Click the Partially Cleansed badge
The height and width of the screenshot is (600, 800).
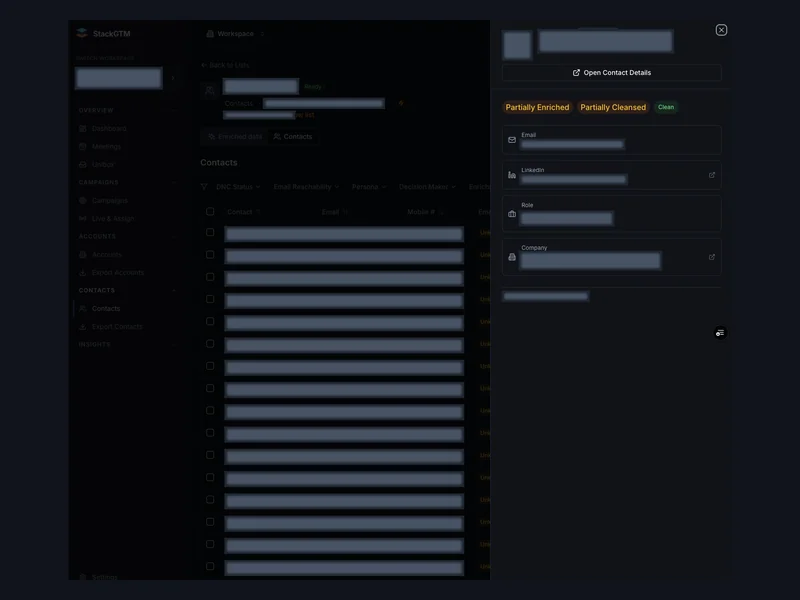(613, 107)
